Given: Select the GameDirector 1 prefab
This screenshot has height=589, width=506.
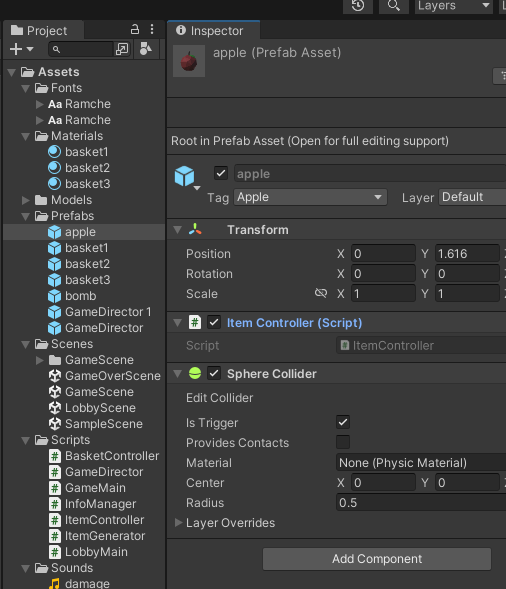Looking at the screenshot, I should click(x=100, y=312).
